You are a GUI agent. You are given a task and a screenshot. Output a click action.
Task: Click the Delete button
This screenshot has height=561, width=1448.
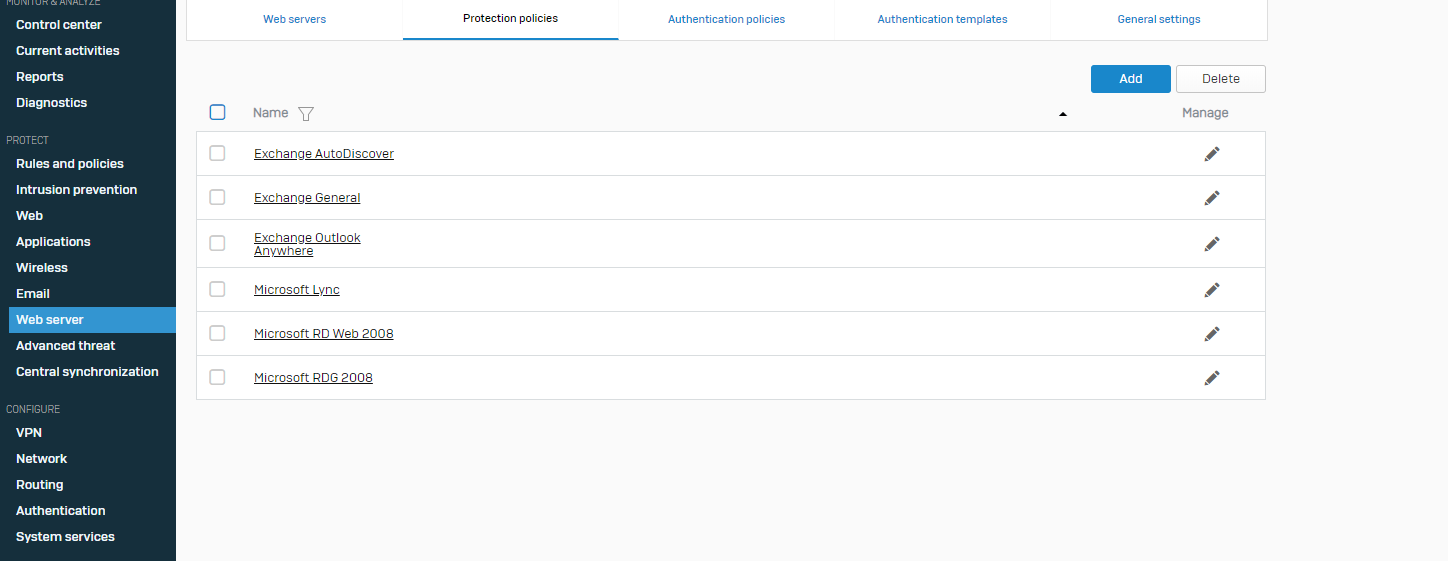(1221, 79)
